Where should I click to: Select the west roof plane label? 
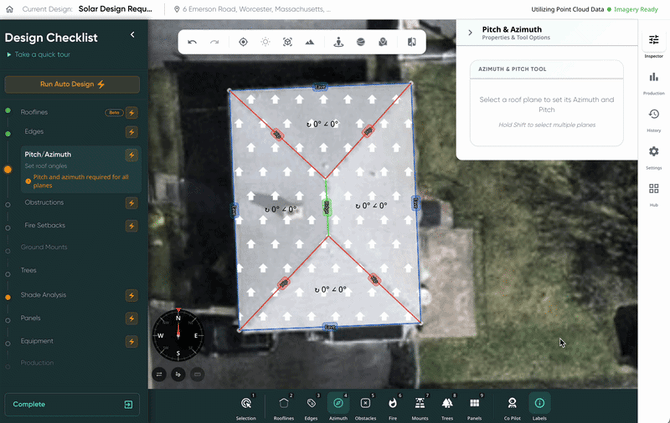pos(280,209)
